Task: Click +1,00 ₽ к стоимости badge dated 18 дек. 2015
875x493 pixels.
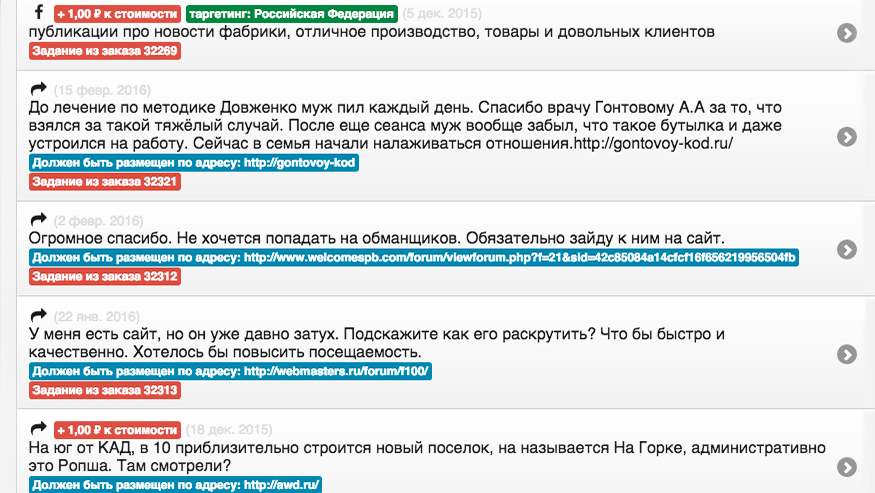Action: [117, 430]
